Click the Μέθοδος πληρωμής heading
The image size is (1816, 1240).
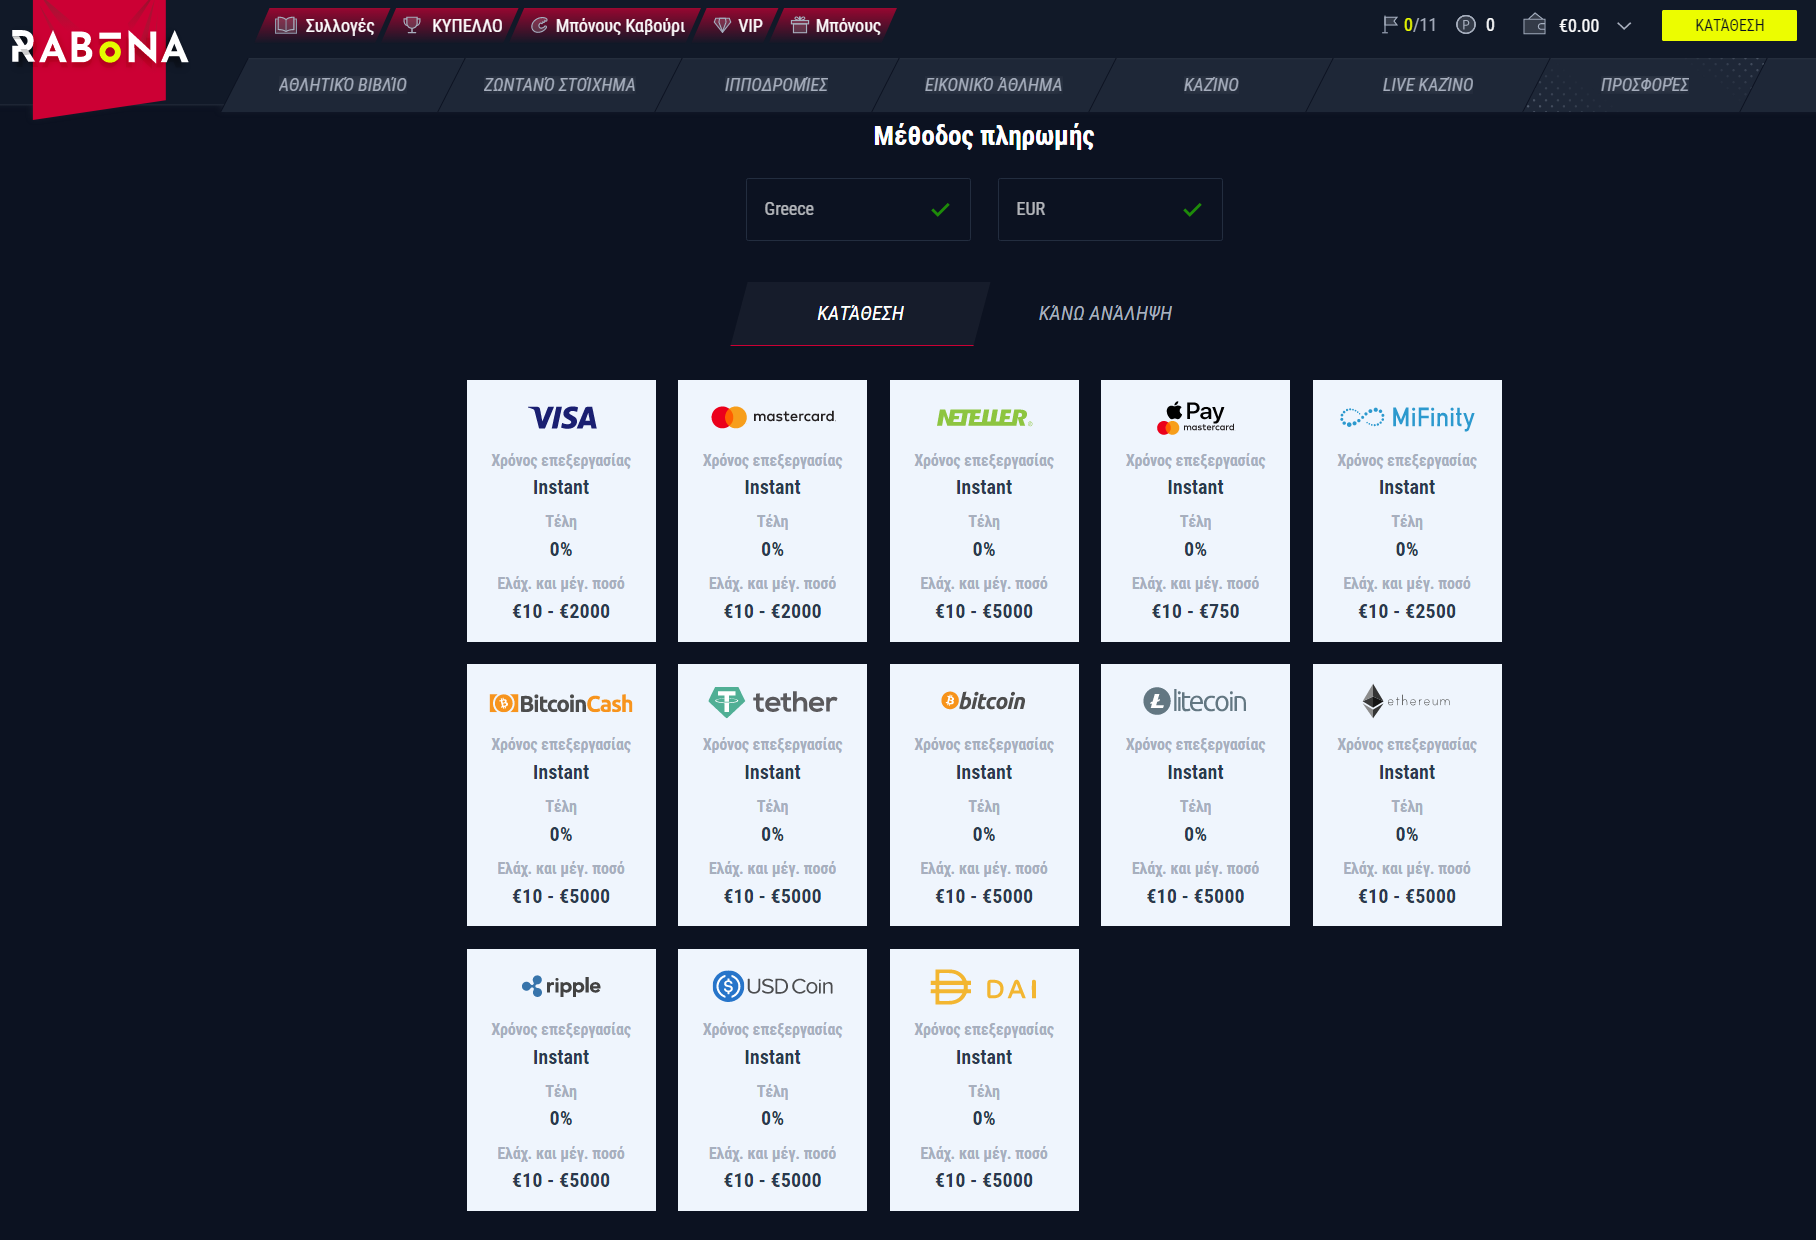pyautogui.click(x=984, y=136)
